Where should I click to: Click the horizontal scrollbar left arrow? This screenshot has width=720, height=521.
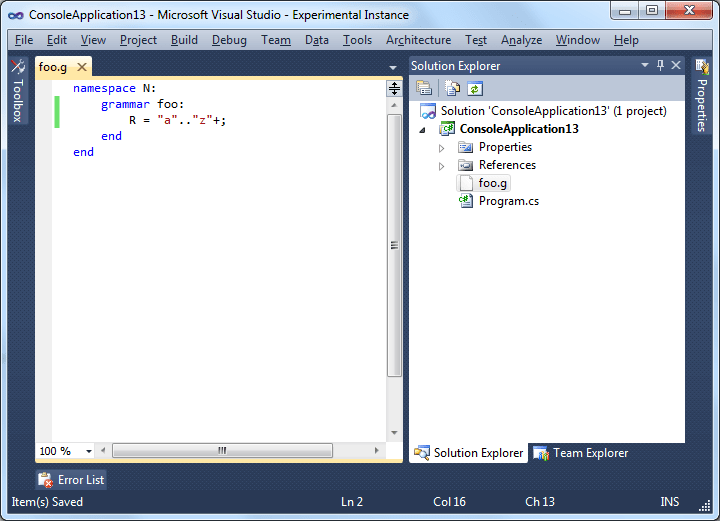pos(103,451)
